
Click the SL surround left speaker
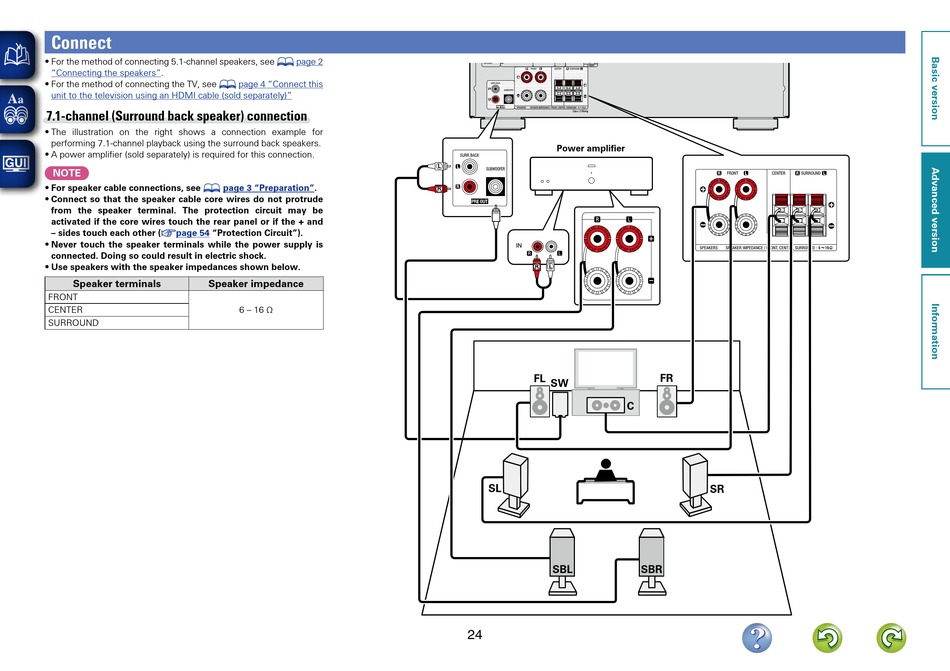click(x=514, y=485)
